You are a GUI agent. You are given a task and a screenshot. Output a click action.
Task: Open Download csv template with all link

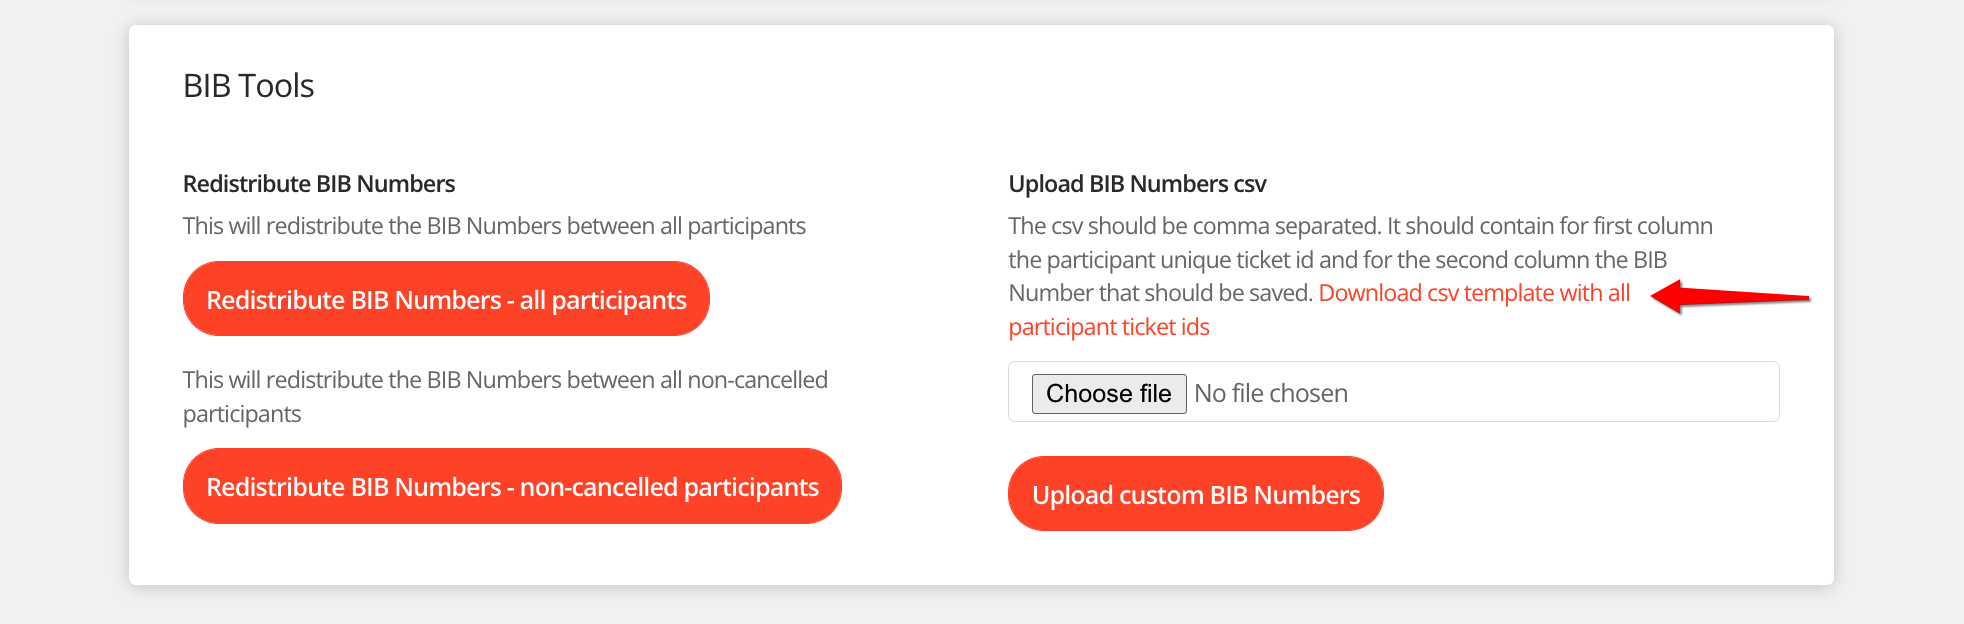pyautogui.click(x=1473, y=293)
